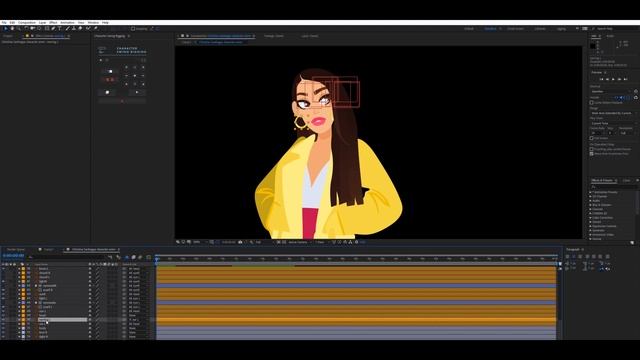Switch to the Project panel tab
Image resolution: width=640 pixels, height=360 pixels.
pyautogui.click(x=8, y=36)
